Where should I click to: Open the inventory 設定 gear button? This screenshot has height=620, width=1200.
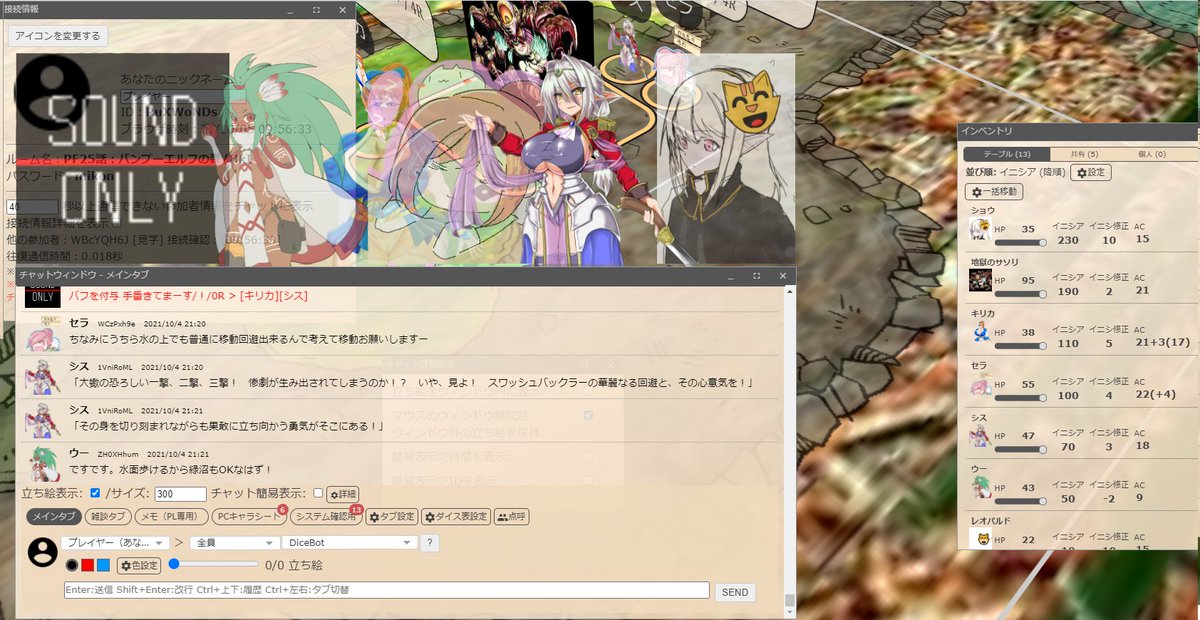[1091, 172]
